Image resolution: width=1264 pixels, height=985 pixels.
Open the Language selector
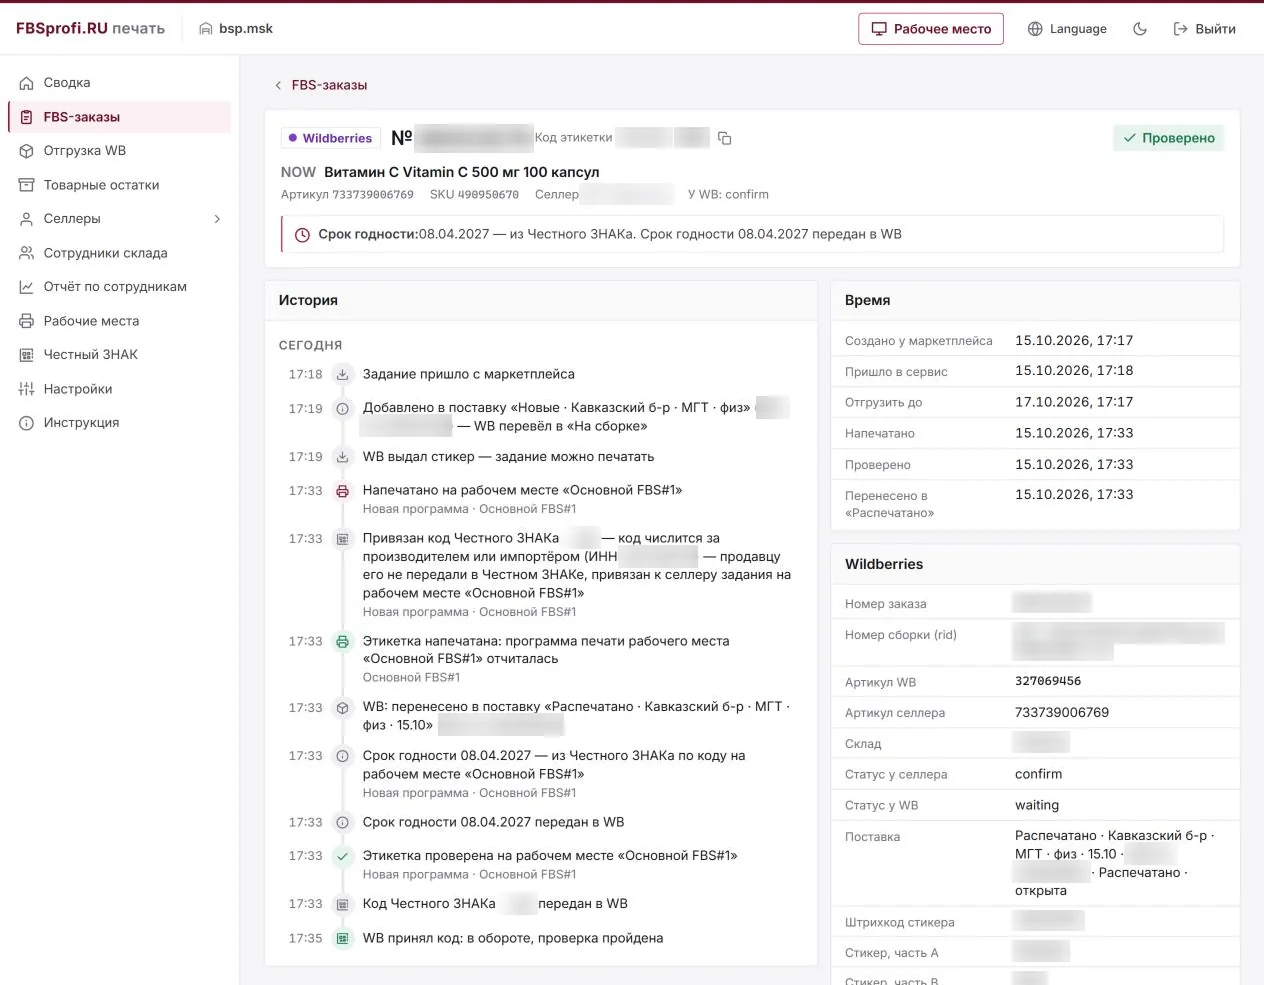(x=1067, y=29)
